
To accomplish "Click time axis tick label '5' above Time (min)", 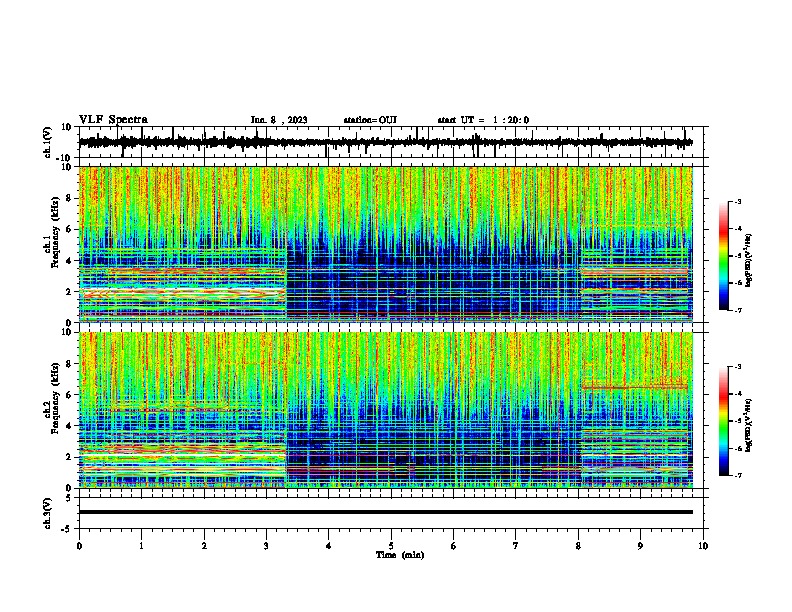I will (391, 546).
